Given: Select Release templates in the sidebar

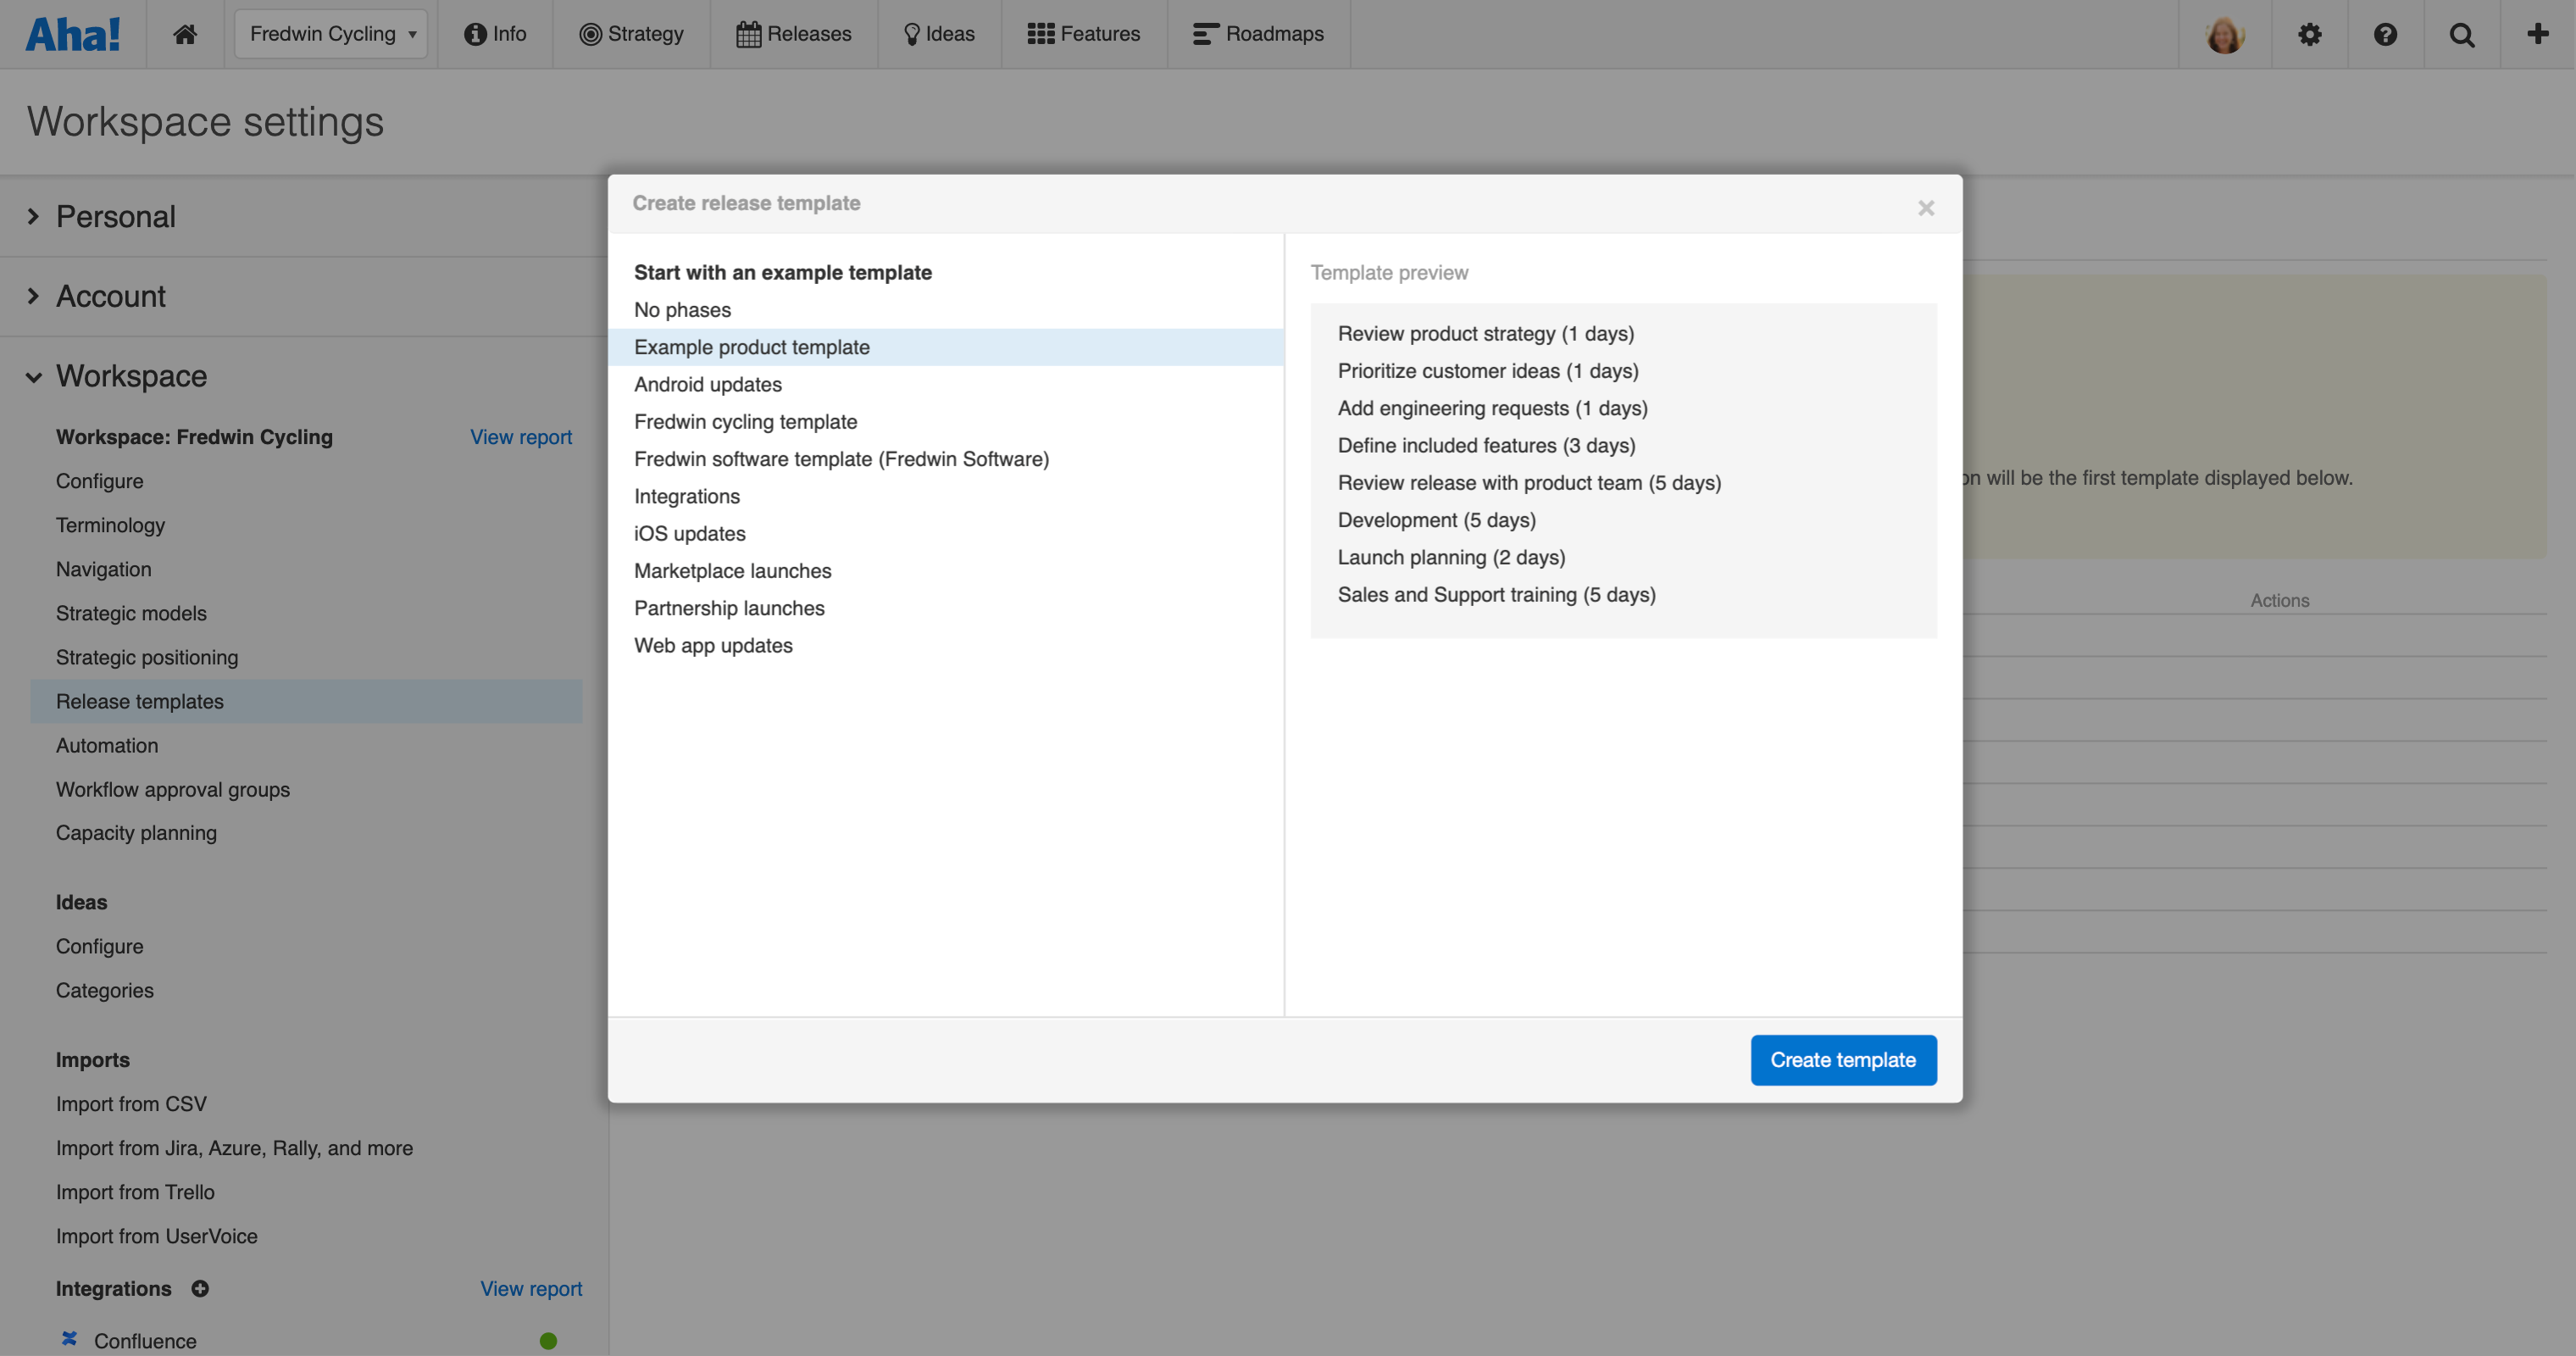Looking at the screenshot, I should point(139,701).
